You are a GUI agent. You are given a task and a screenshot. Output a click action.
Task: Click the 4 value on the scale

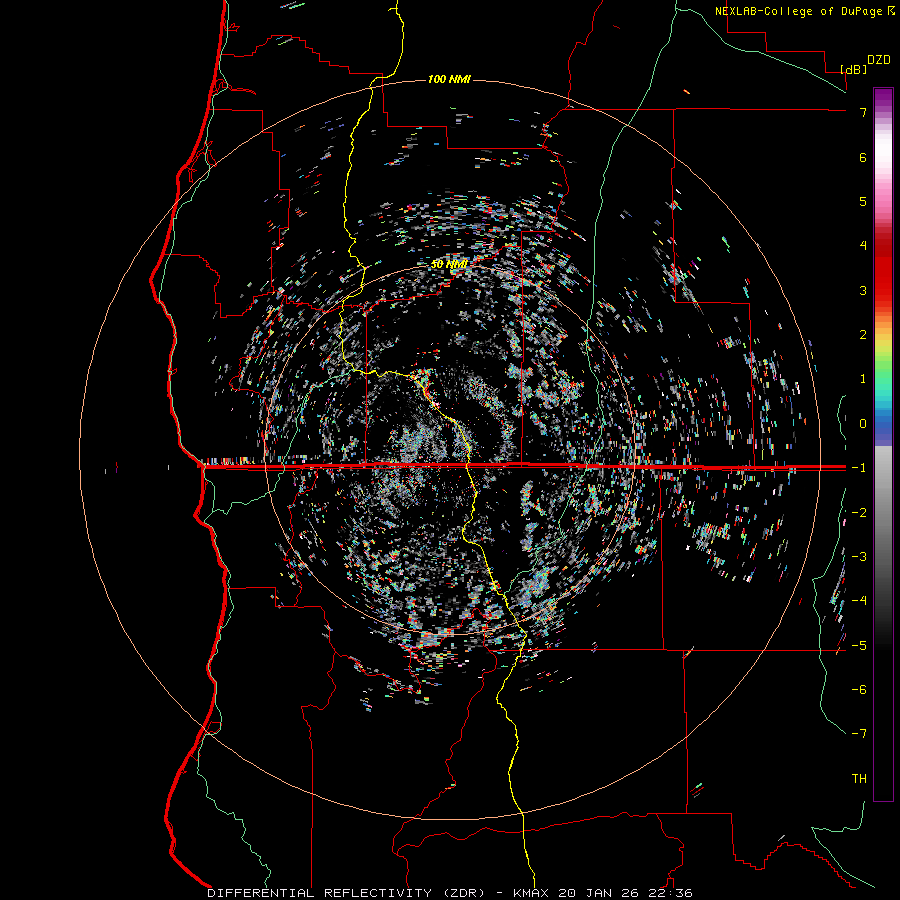point(863,246)
